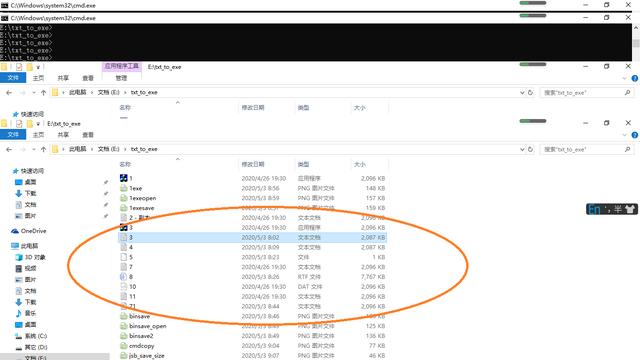Click search box in rear Explorer window

[x=587, y=93]
